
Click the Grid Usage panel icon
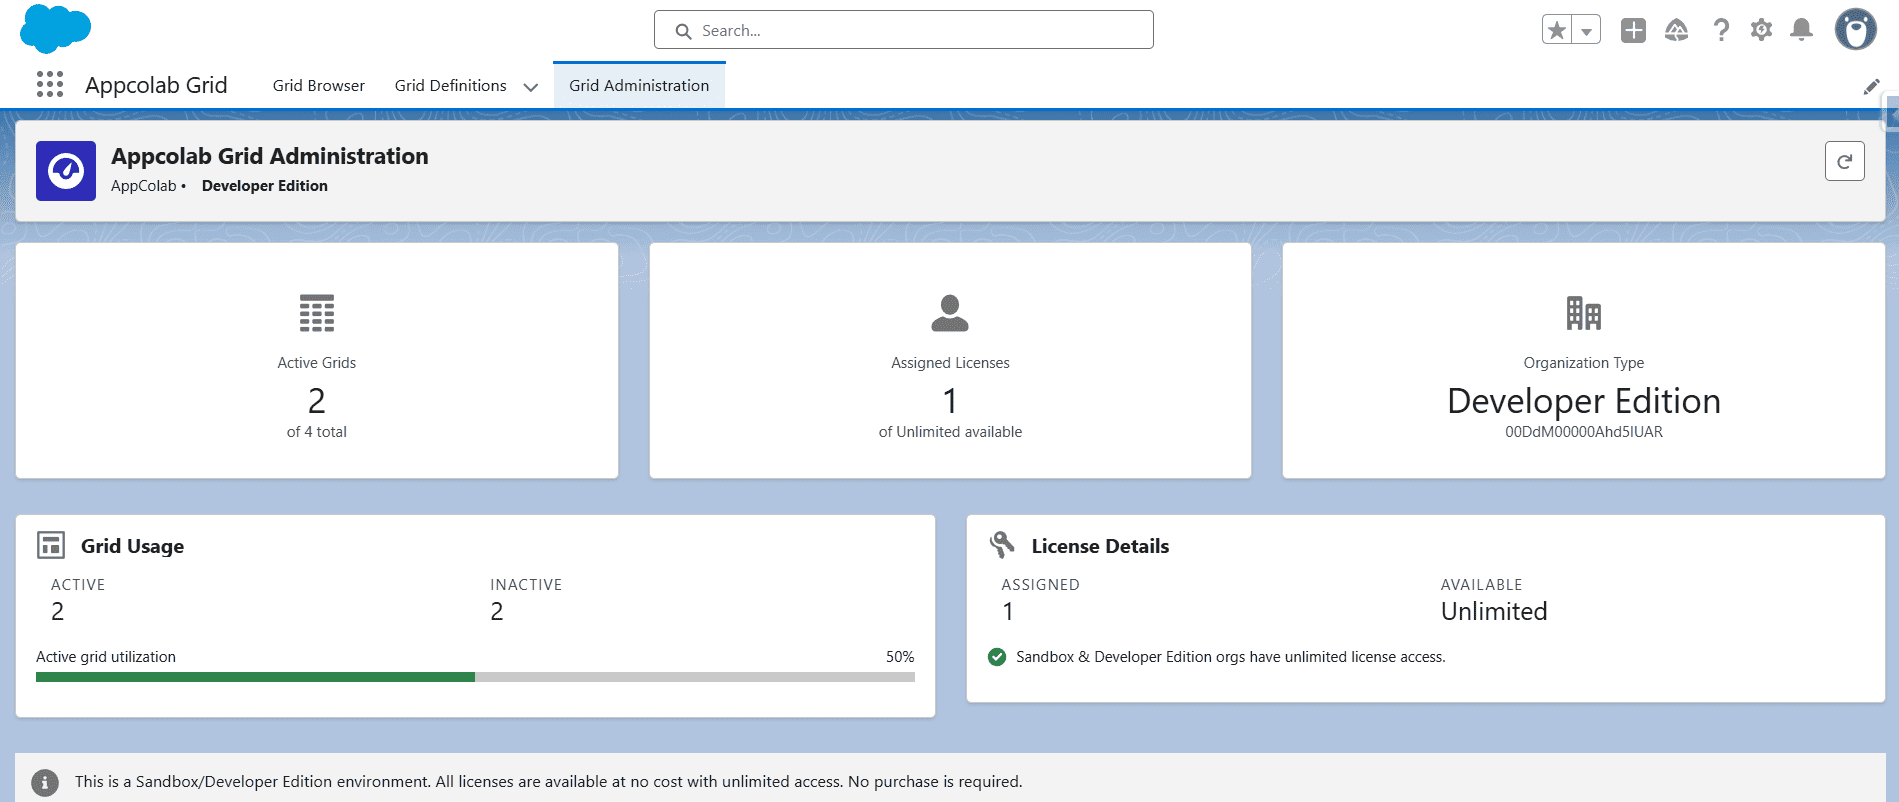(51, 545)
